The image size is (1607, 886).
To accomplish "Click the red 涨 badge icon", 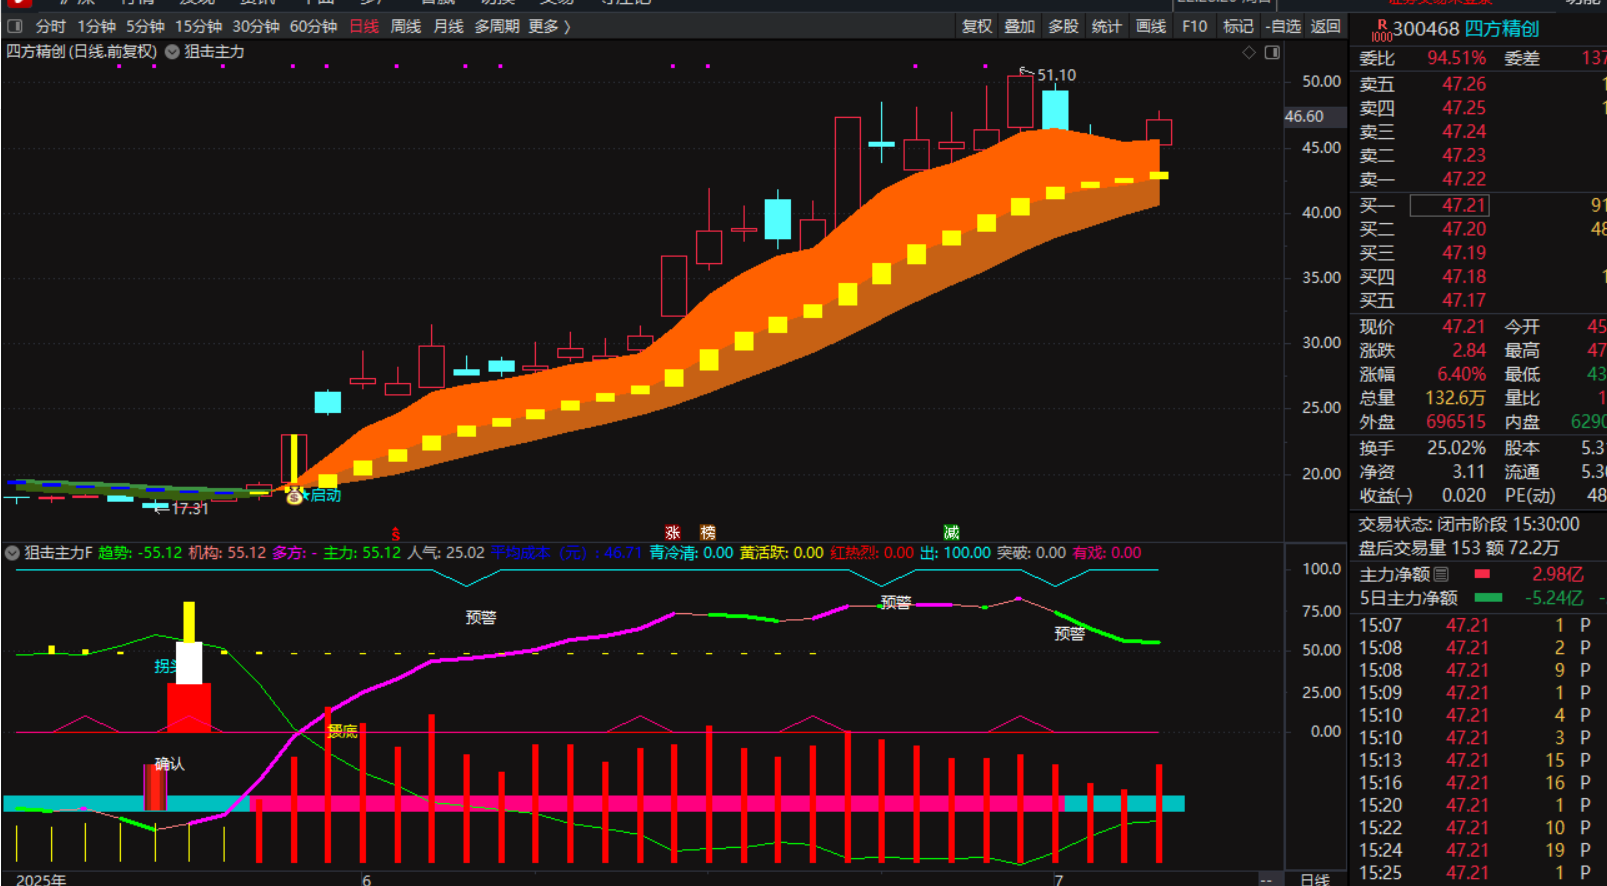I will click(x=673, y=533).
